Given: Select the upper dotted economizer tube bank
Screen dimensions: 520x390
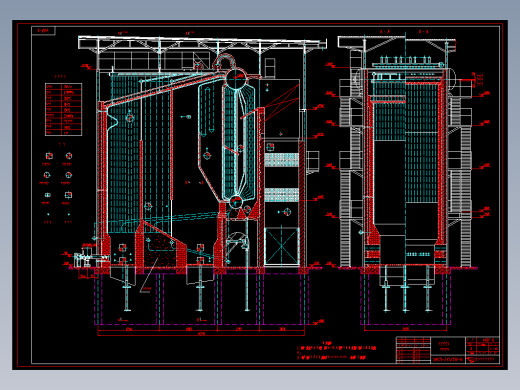Looking at the screenshot, I should 282,160.
